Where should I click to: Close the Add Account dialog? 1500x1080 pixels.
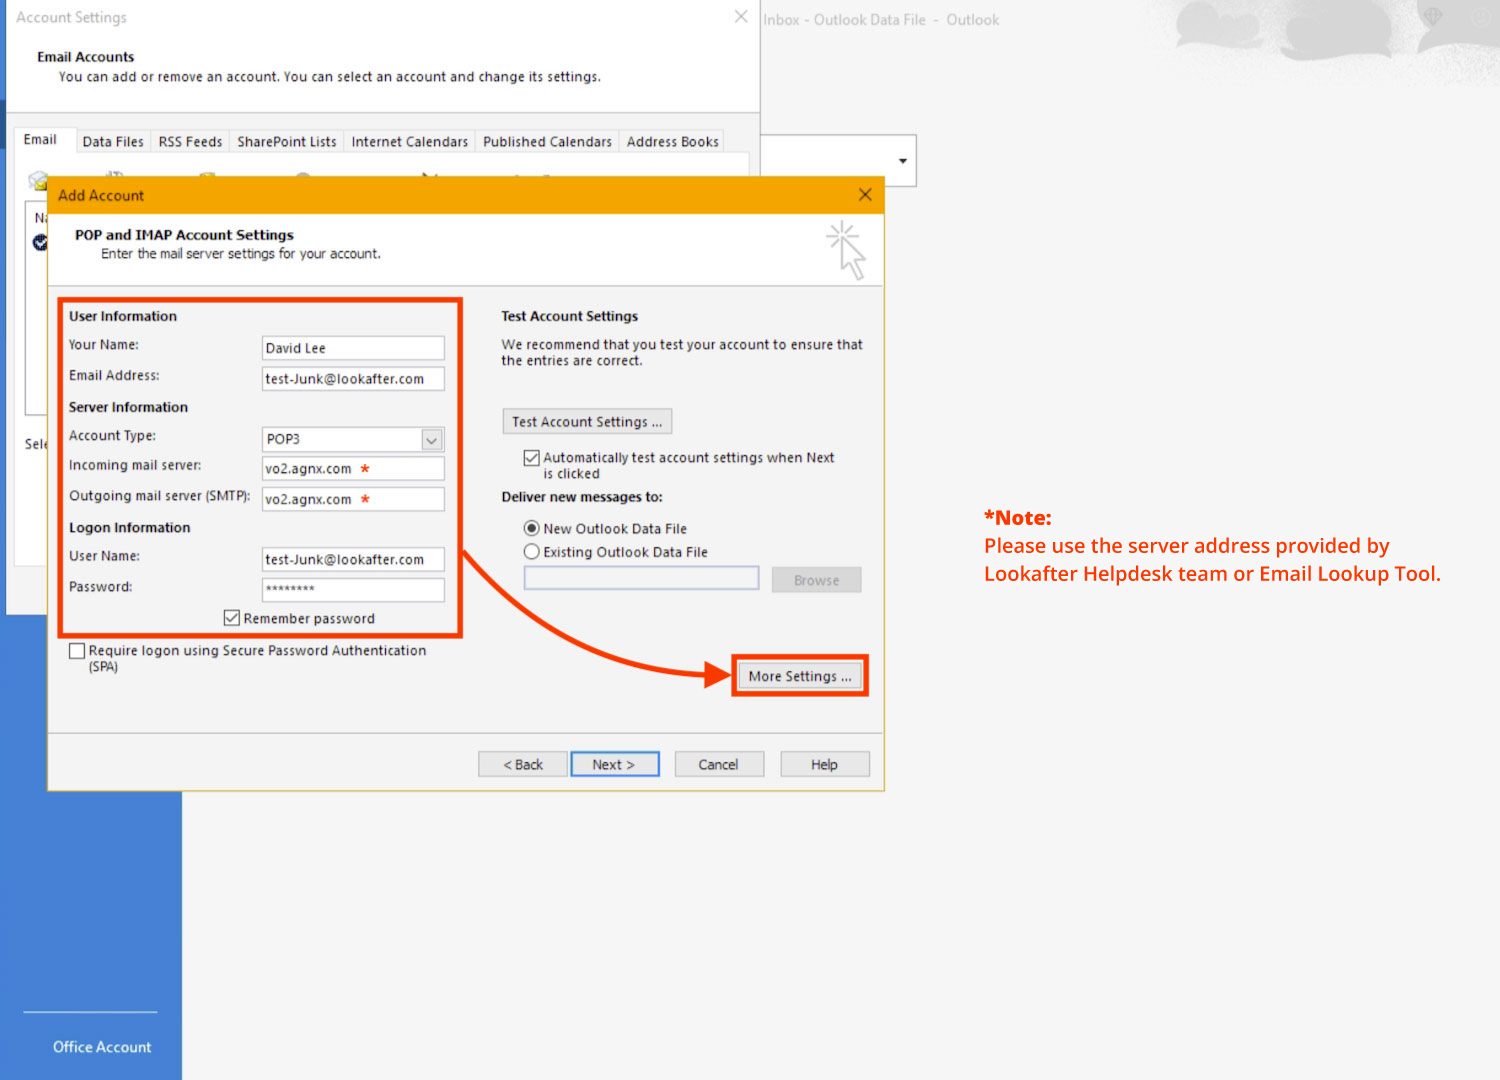point(865,195)
